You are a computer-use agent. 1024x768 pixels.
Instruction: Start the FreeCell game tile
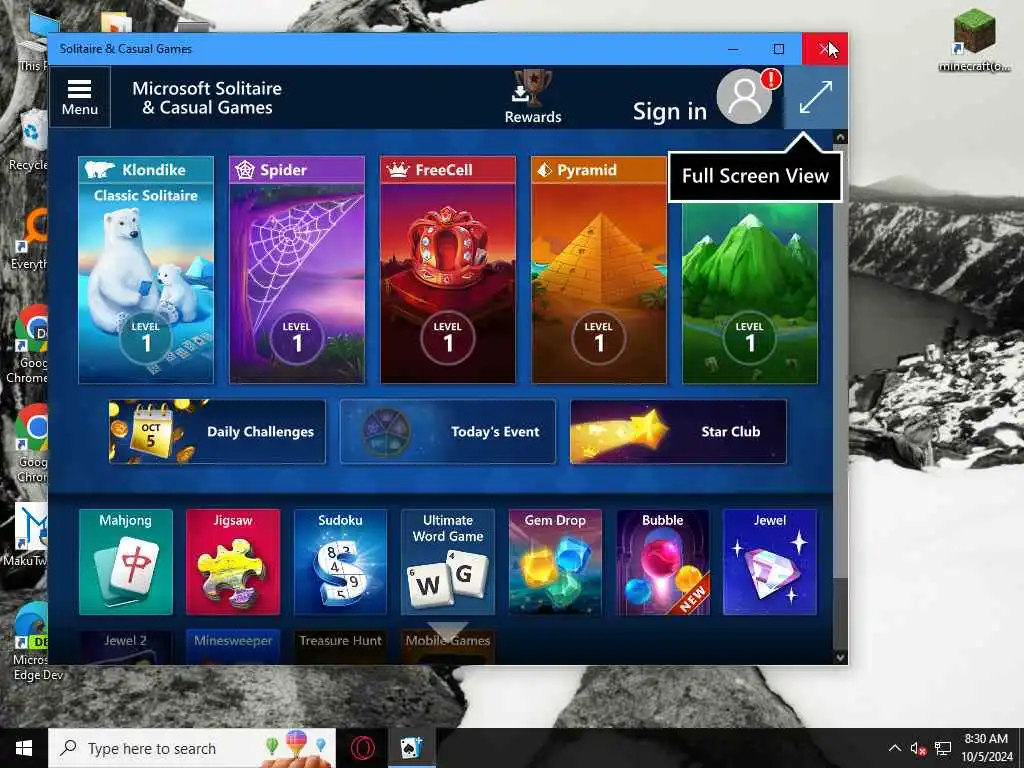(447, 270)
